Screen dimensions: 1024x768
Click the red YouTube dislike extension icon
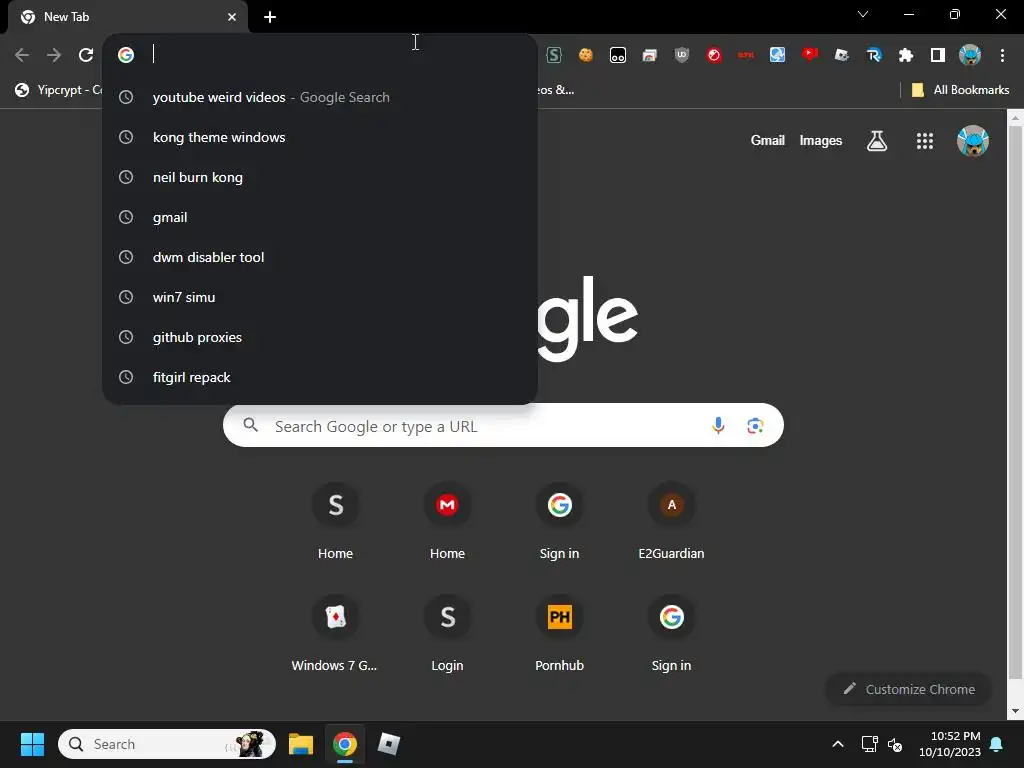(x=810, y=55)
